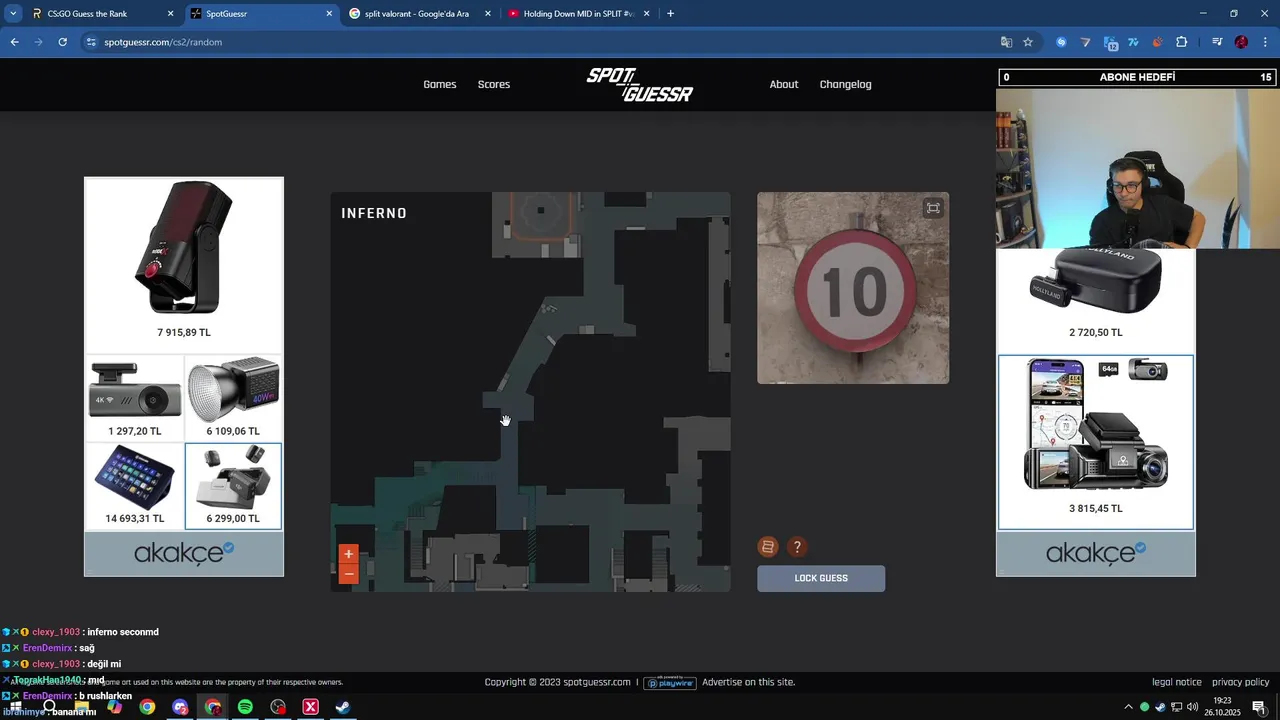Open the Chrome profile avatar
This screenshot has width=1280, height=720.
pyautogui.click(x=1241, y=42)
